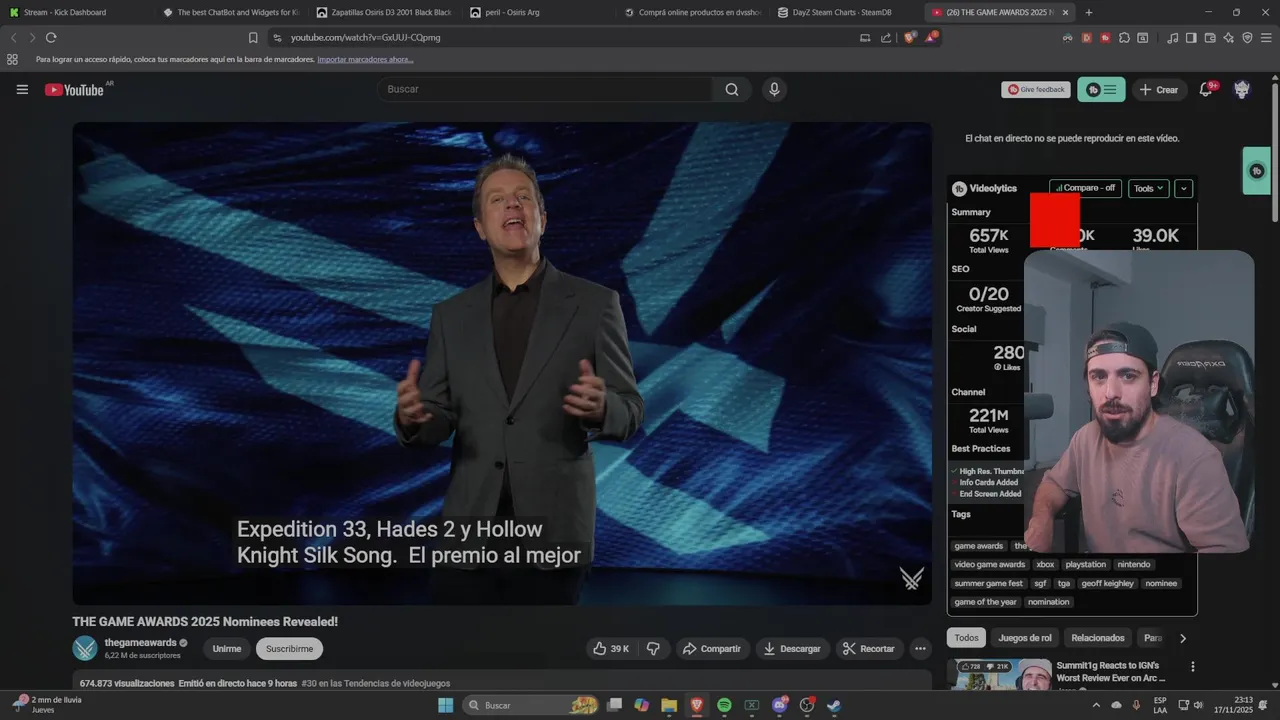Open browser main hamburger menu
Viewport: 1280px width, 720px height.
click(1266, 37)
